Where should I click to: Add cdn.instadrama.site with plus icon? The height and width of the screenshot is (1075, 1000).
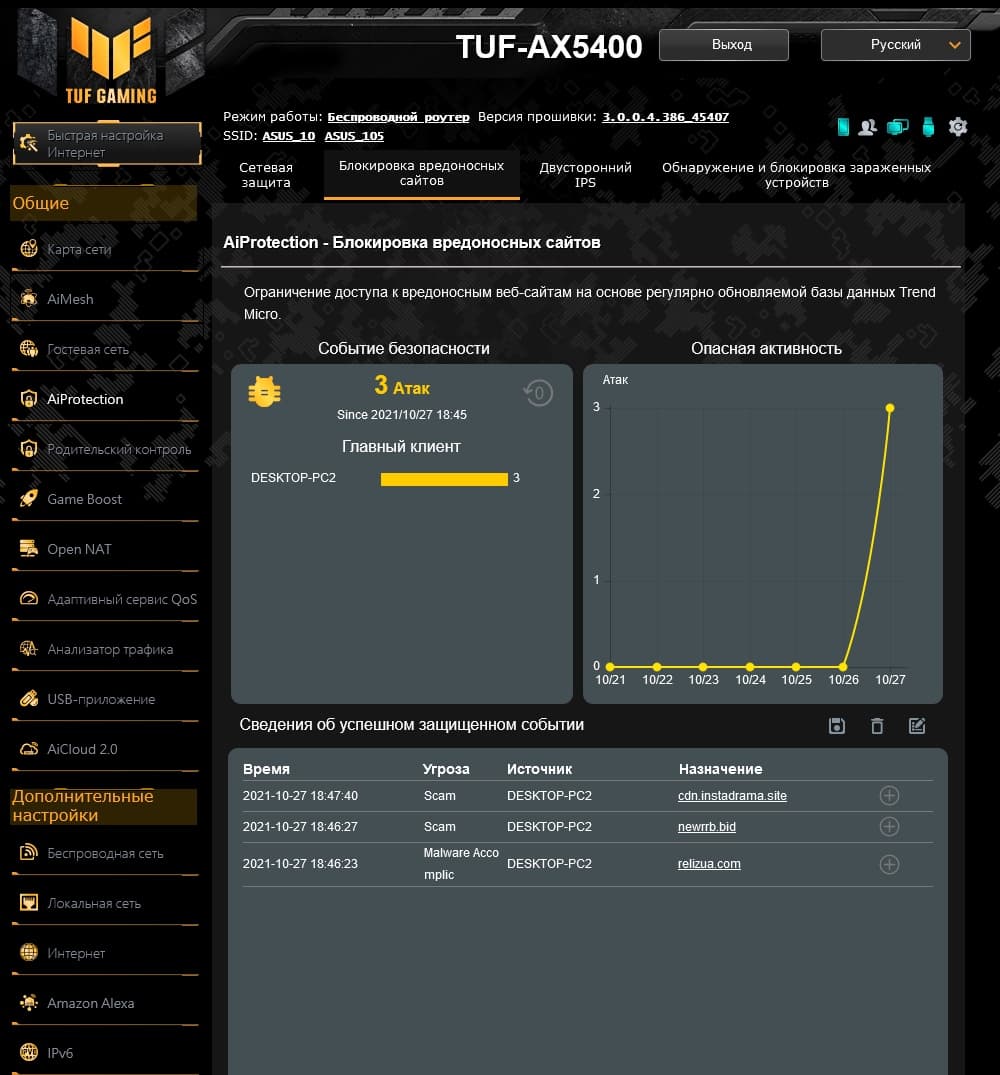point(889,795)
